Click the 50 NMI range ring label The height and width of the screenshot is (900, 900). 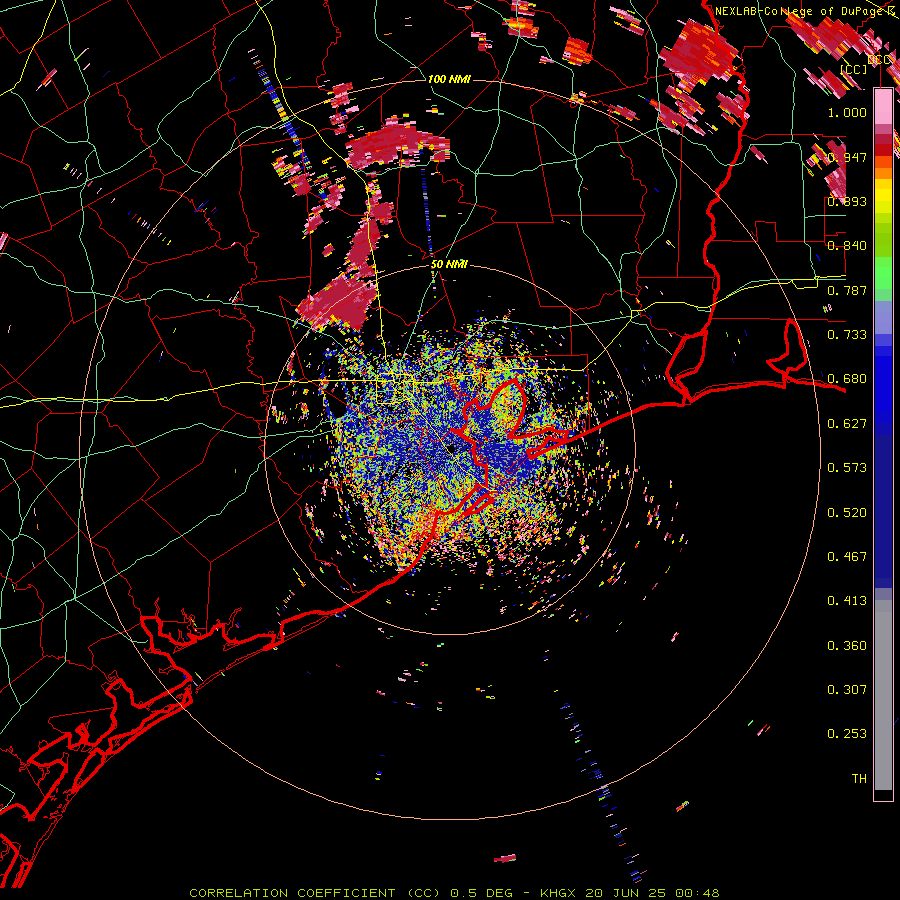[x=449, y=265]
